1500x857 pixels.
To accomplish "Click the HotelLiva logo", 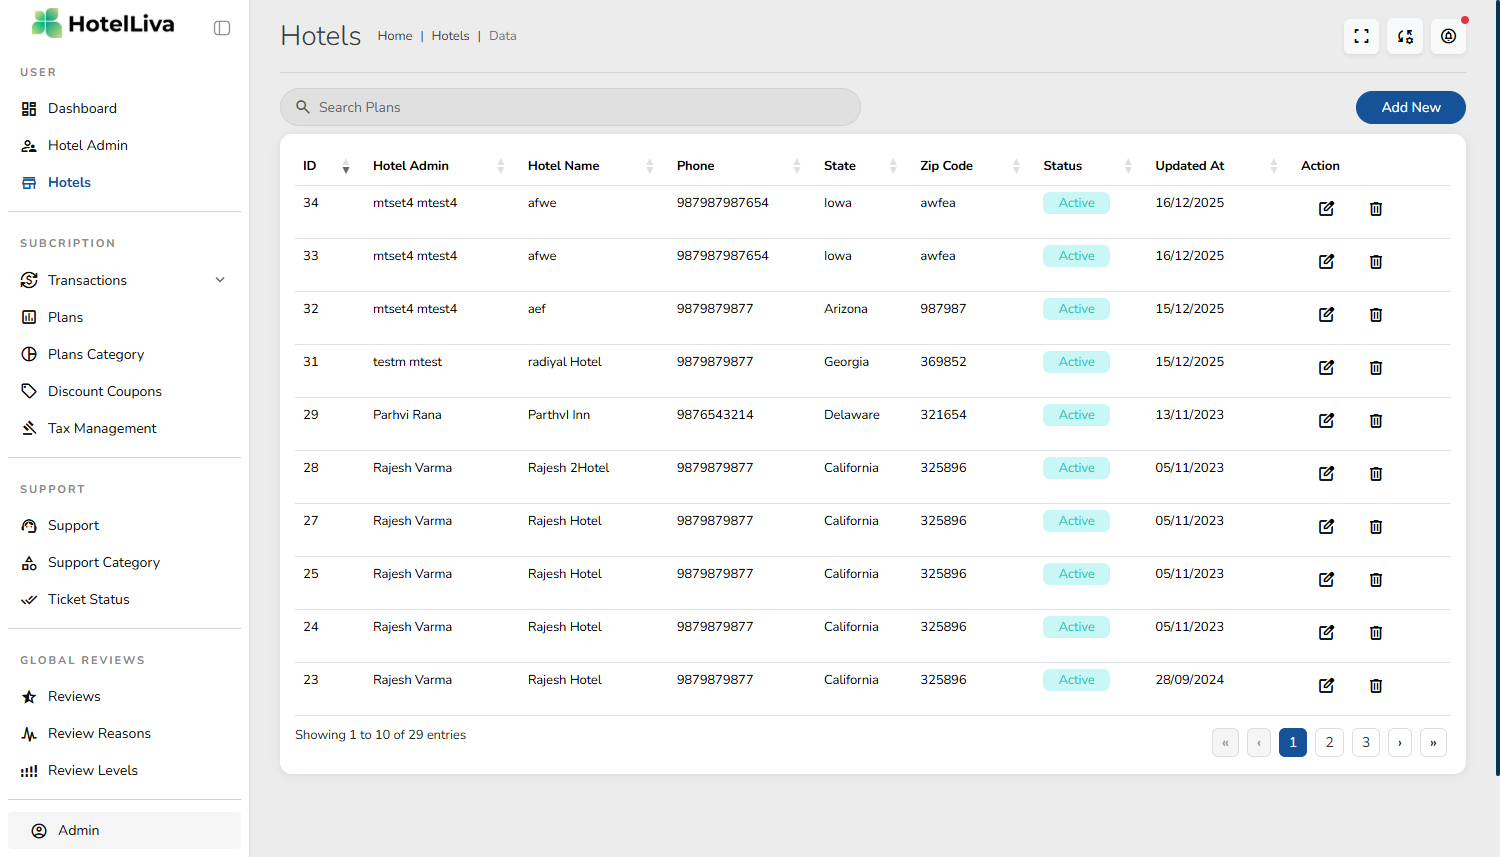I will point(103,24).
